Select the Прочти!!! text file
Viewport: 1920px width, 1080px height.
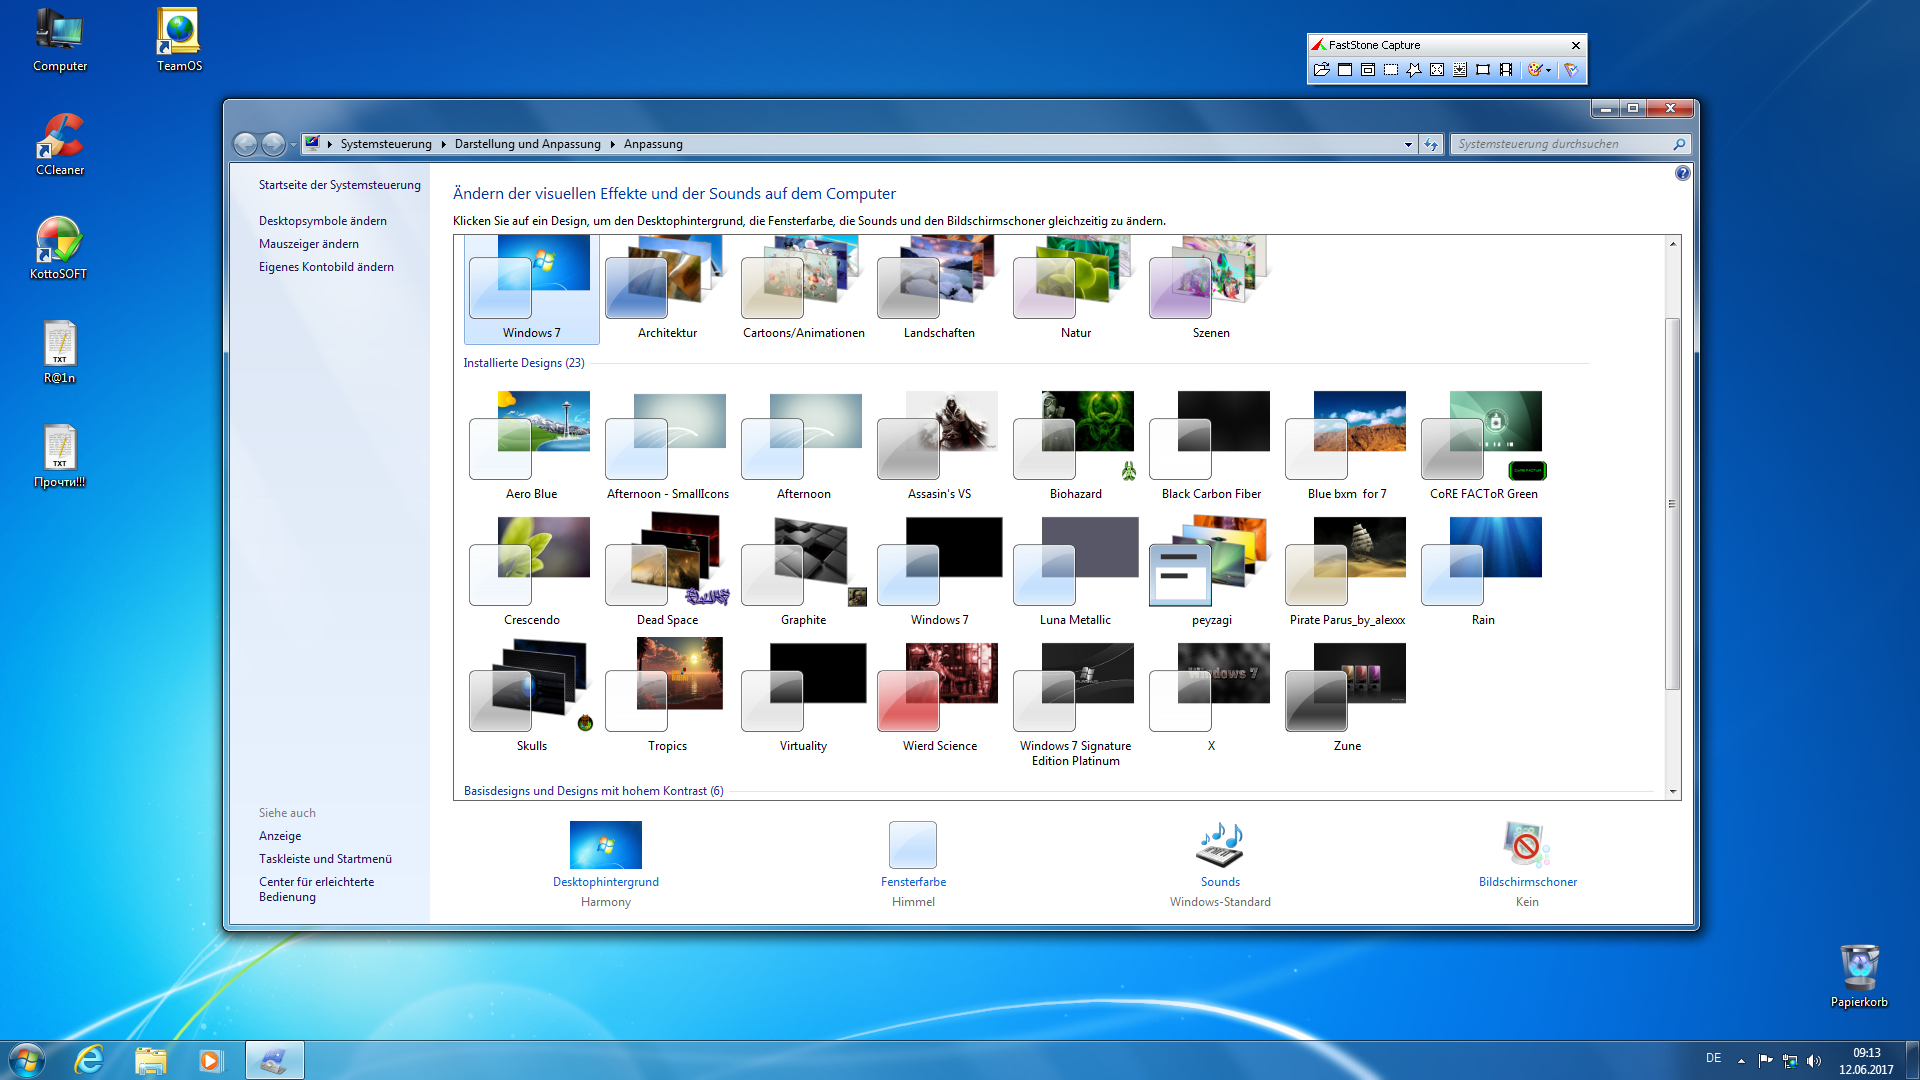pos(60,456)
